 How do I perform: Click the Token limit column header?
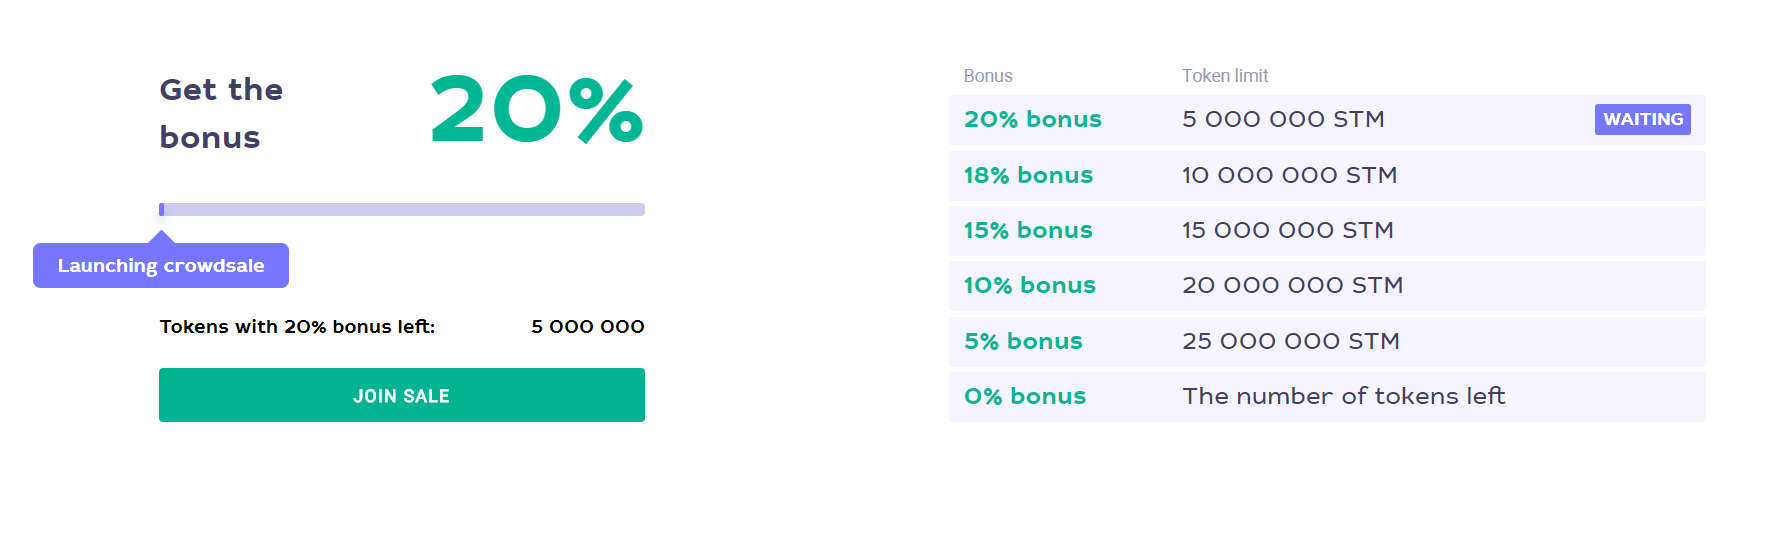point(1224,76)
